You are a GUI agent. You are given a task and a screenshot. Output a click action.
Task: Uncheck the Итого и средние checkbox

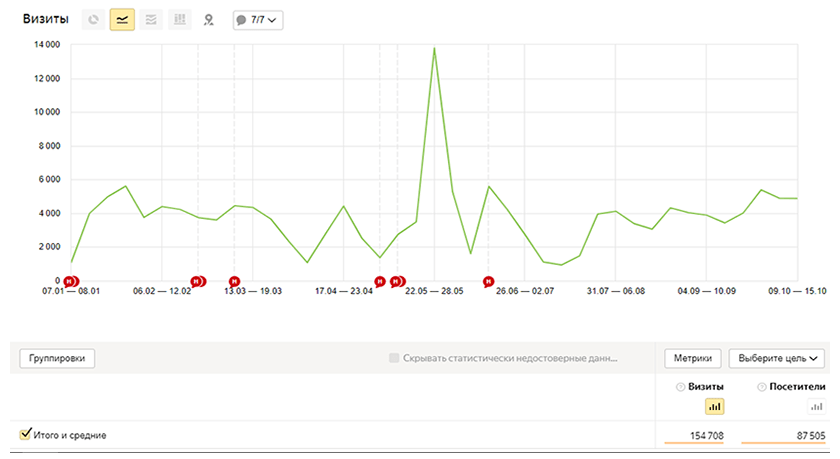[x=26, y=434]
